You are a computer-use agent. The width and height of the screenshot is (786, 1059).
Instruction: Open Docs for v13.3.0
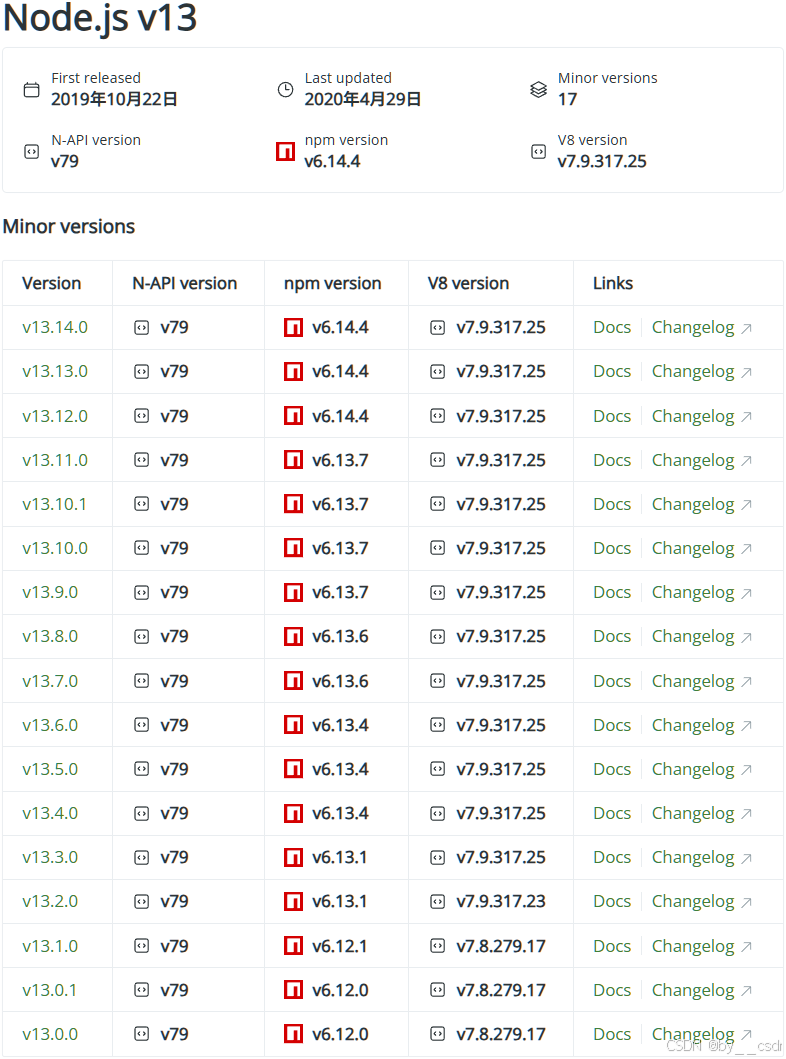coord(612,857)
